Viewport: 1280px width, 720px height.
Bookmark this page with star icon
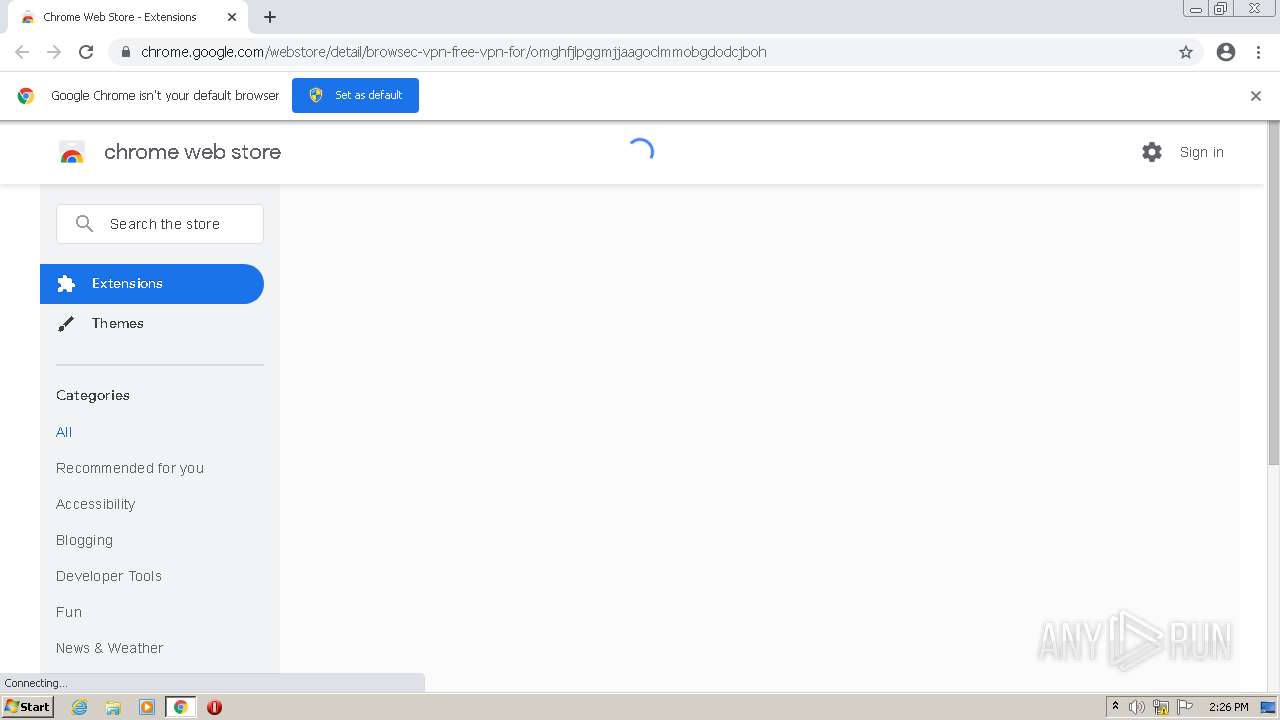[x=1186, y=52]
